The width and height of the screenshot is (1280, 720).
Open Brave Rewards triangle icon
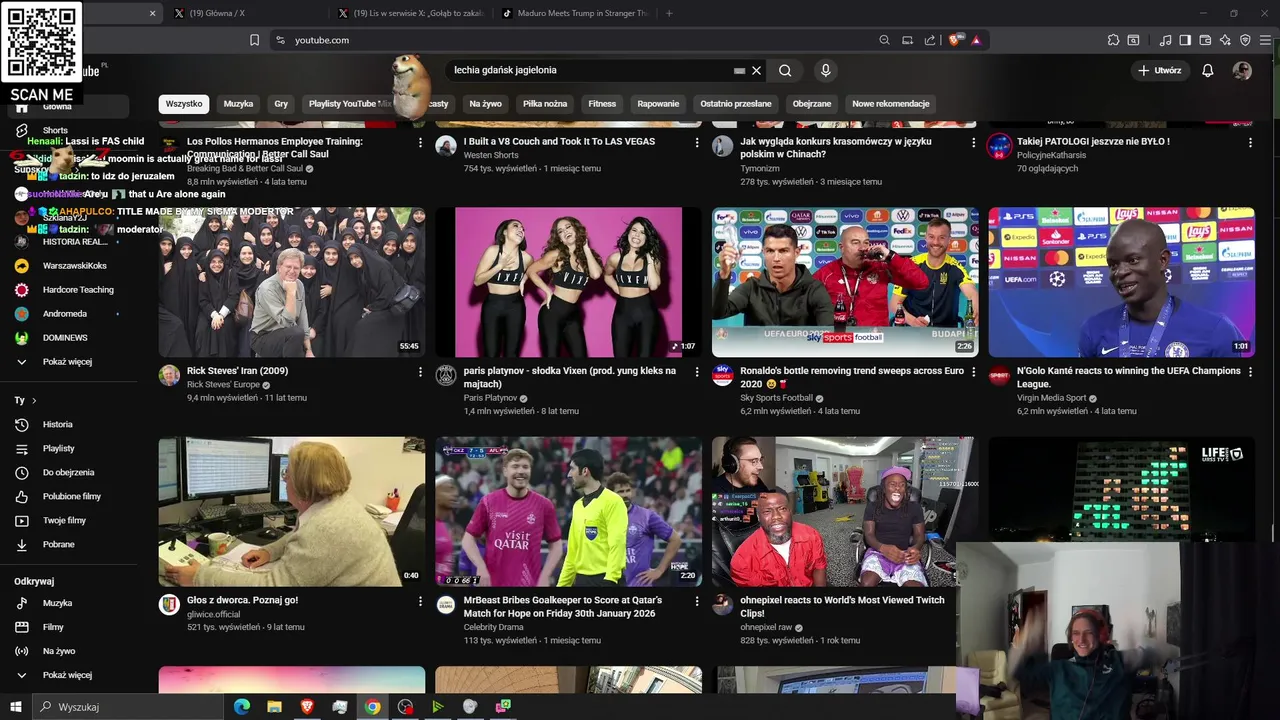tap(975, 40)
